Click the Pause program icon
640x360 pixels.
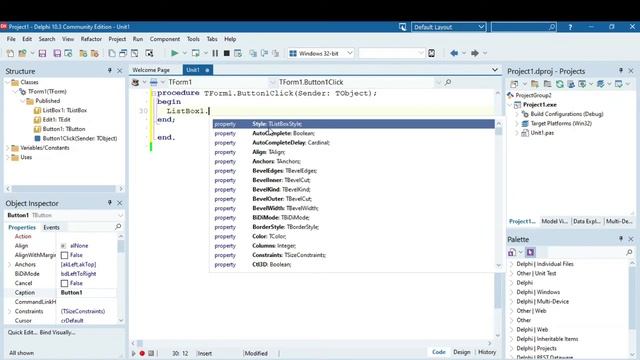pyautogui.click(x=215, y=53)
